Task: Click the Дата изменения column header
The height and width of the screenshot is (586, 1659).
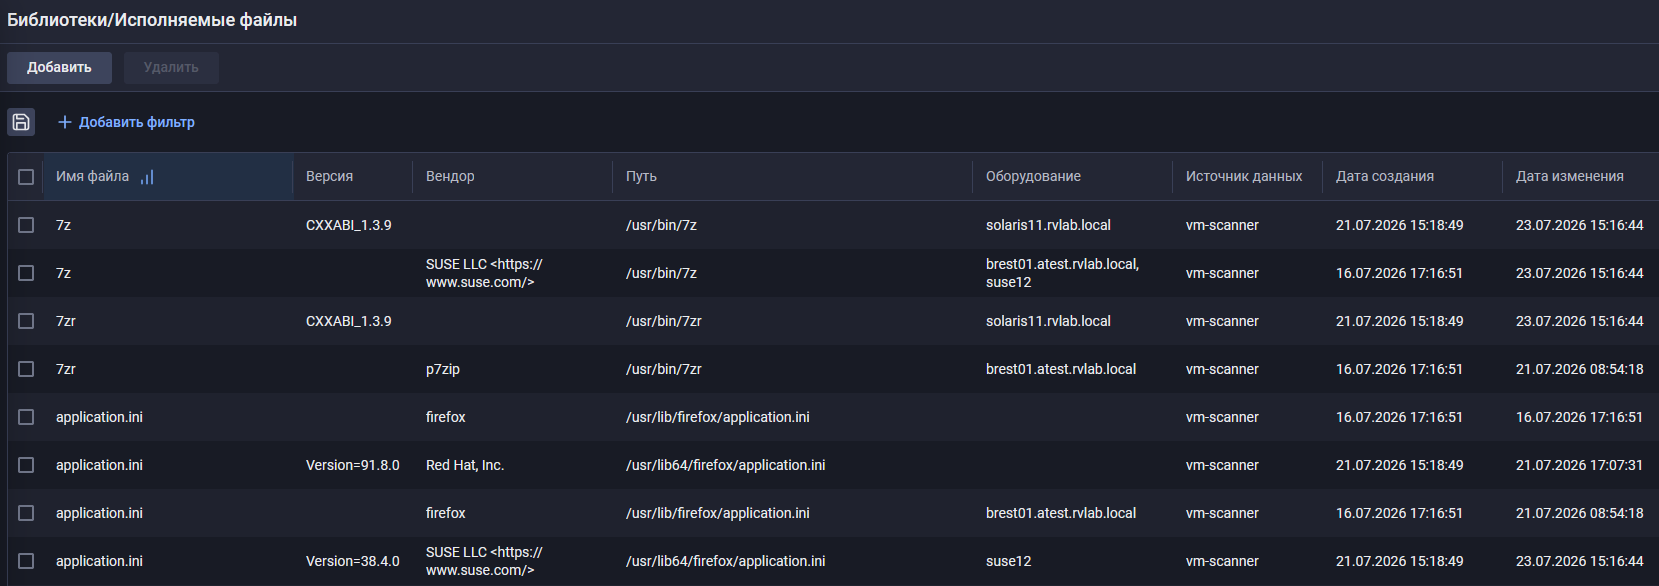Action: [x=1570, y=176]
